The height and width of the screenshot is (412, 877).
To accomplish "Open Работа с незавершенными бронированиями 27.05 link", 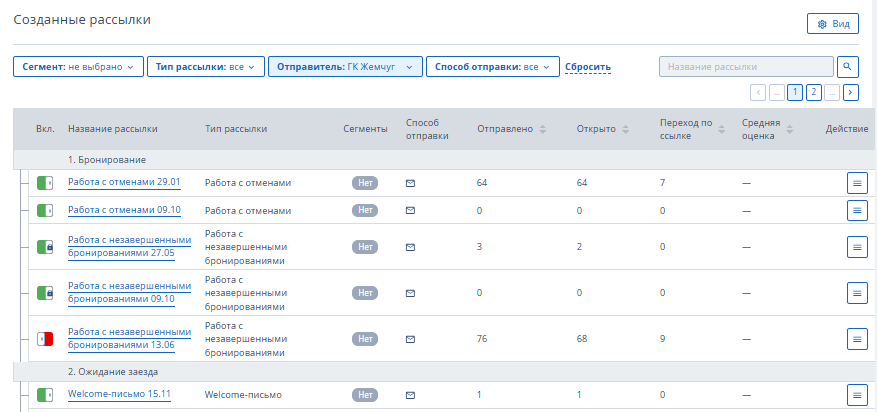I will [x=129, y=247].
